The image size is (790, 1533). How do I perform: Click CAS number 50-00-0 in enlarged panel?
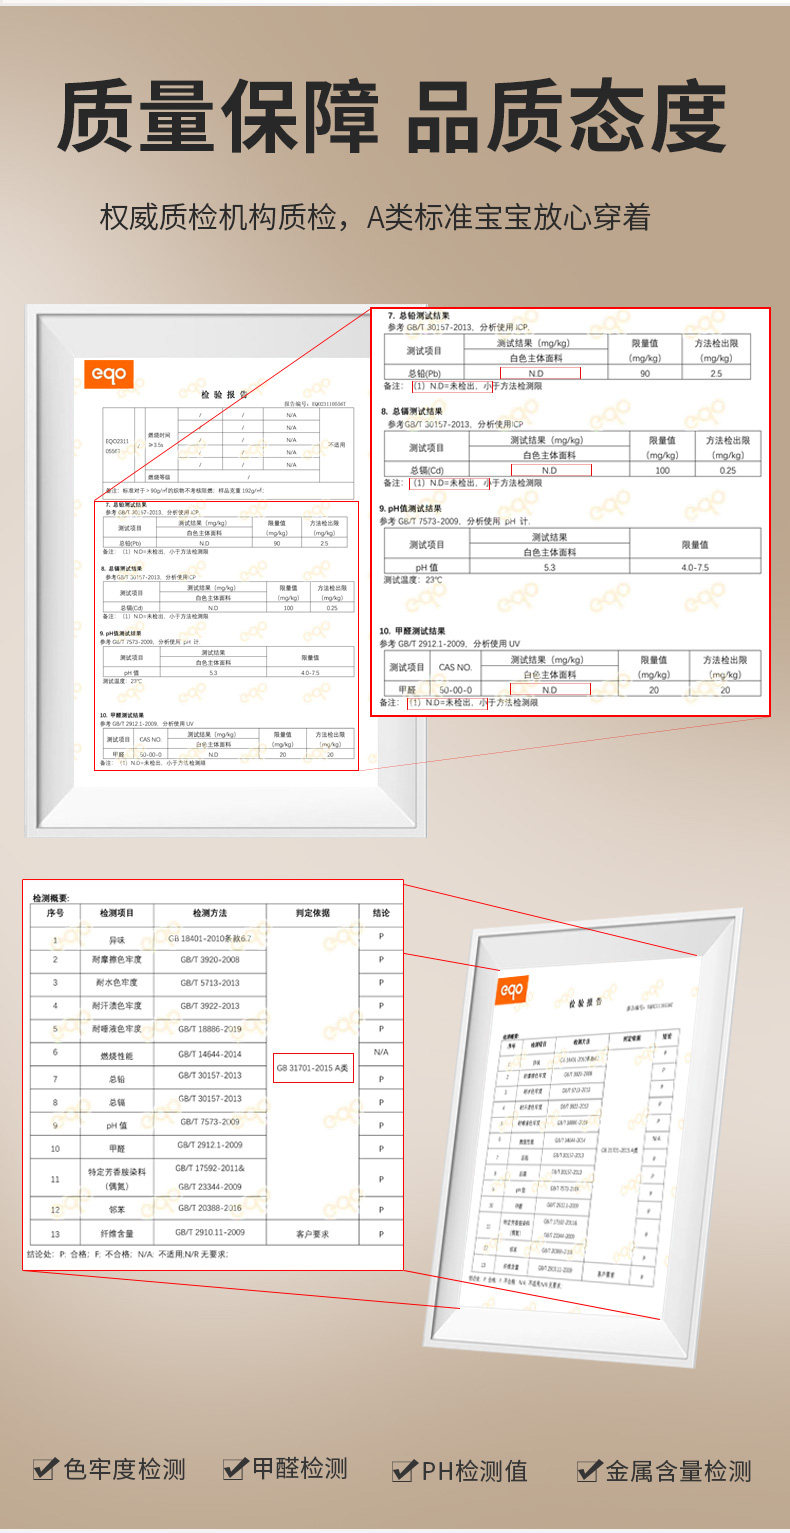[x=455, y=689]
